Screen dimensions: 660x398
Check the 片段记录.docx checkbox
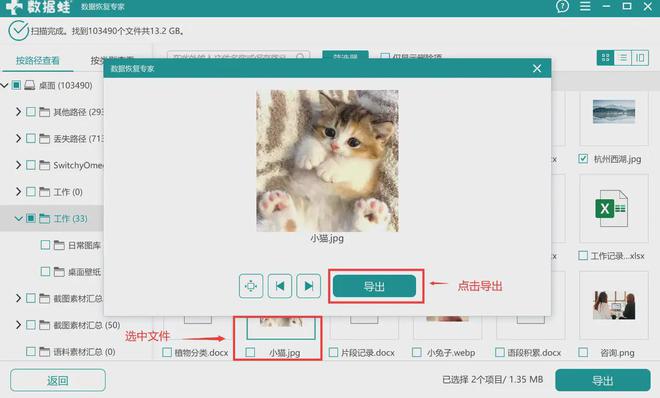[x=333, y=352]
